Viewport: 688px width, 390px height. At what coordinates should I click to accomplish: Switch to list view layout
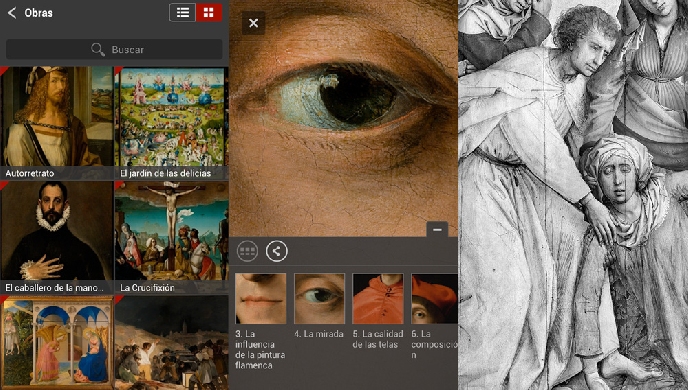(x=183, y=13)
